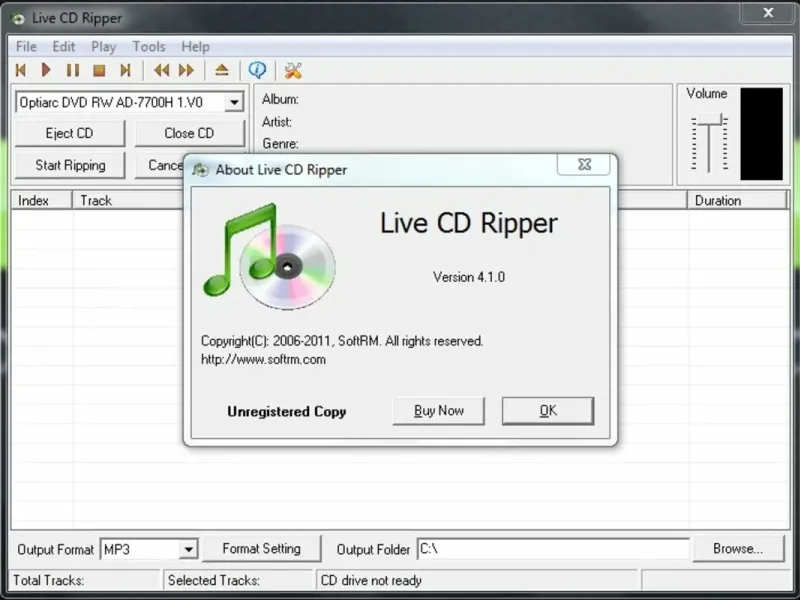
Task: Click the 'Version 4.1.0' text
Action: 469,277
